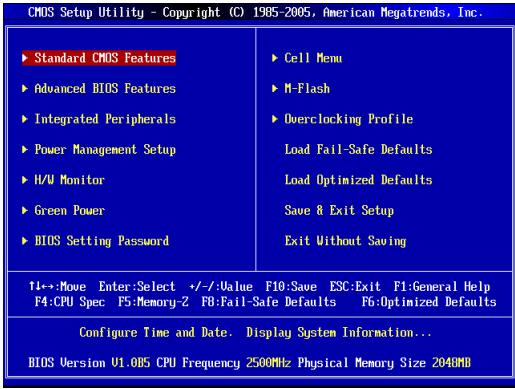This screenshot has width=515, height=389.
Task: Click the +/-/:Value hint
Action: point(221,287)
